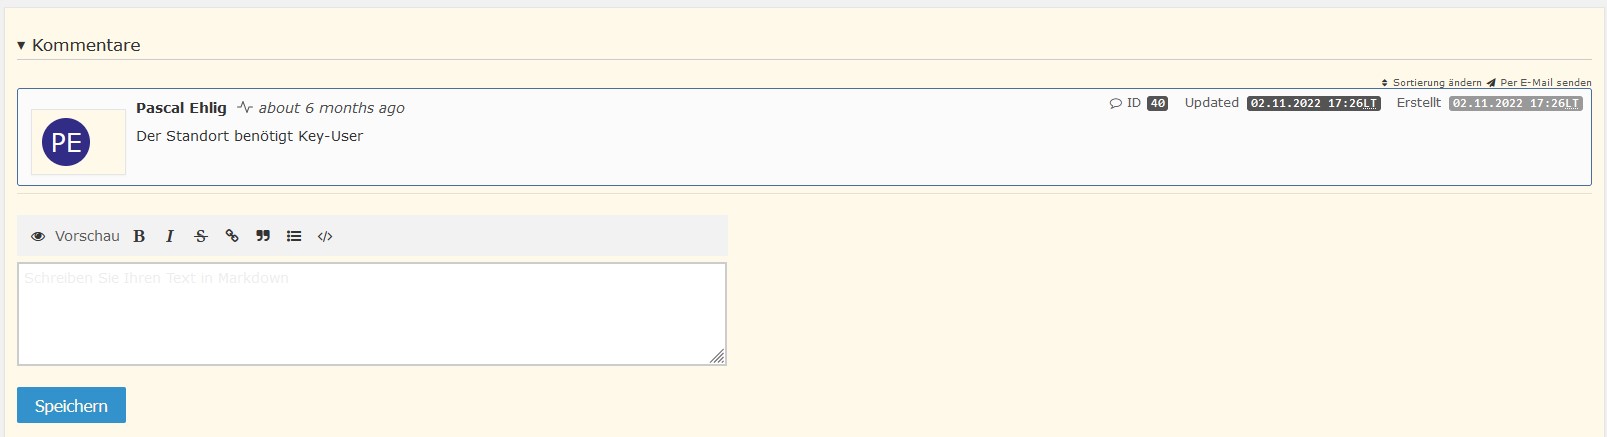Insert a code block in the comment
1607x437 pixels.
click(325, 236)
